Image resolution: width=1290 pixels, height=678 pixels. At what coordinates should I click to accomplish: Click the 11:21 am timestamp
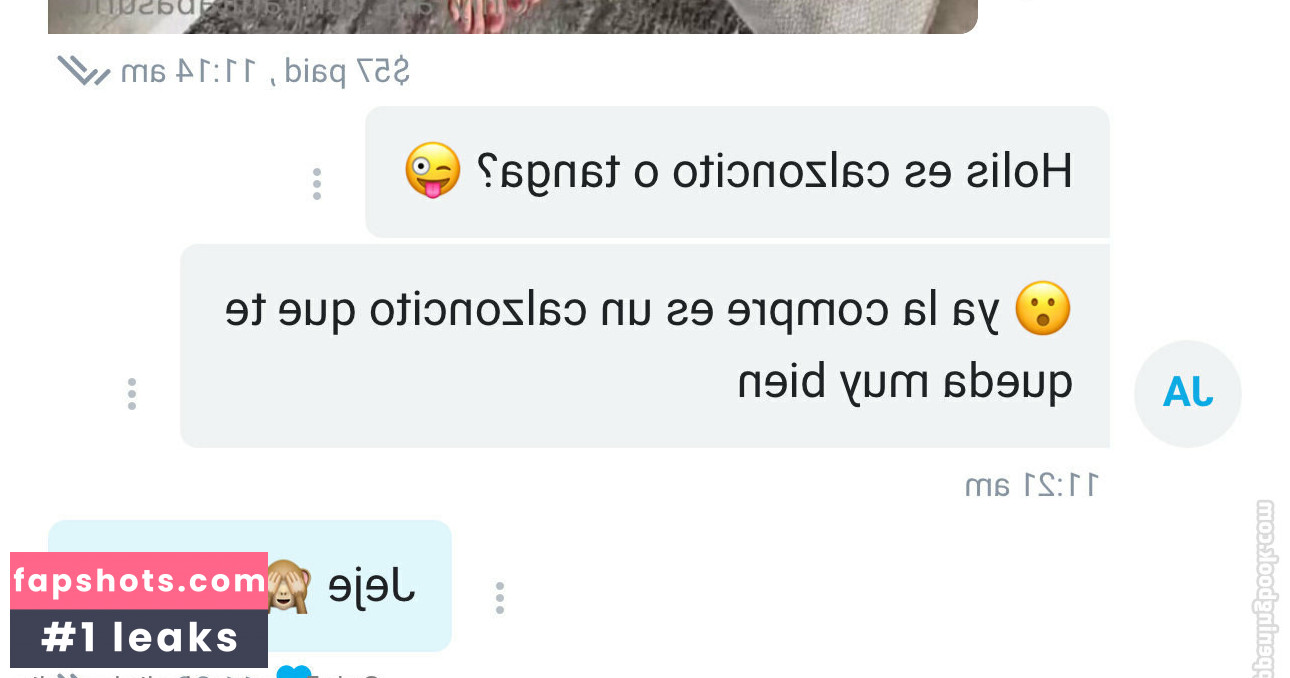pyautogui.click(x=1032, y=485)
